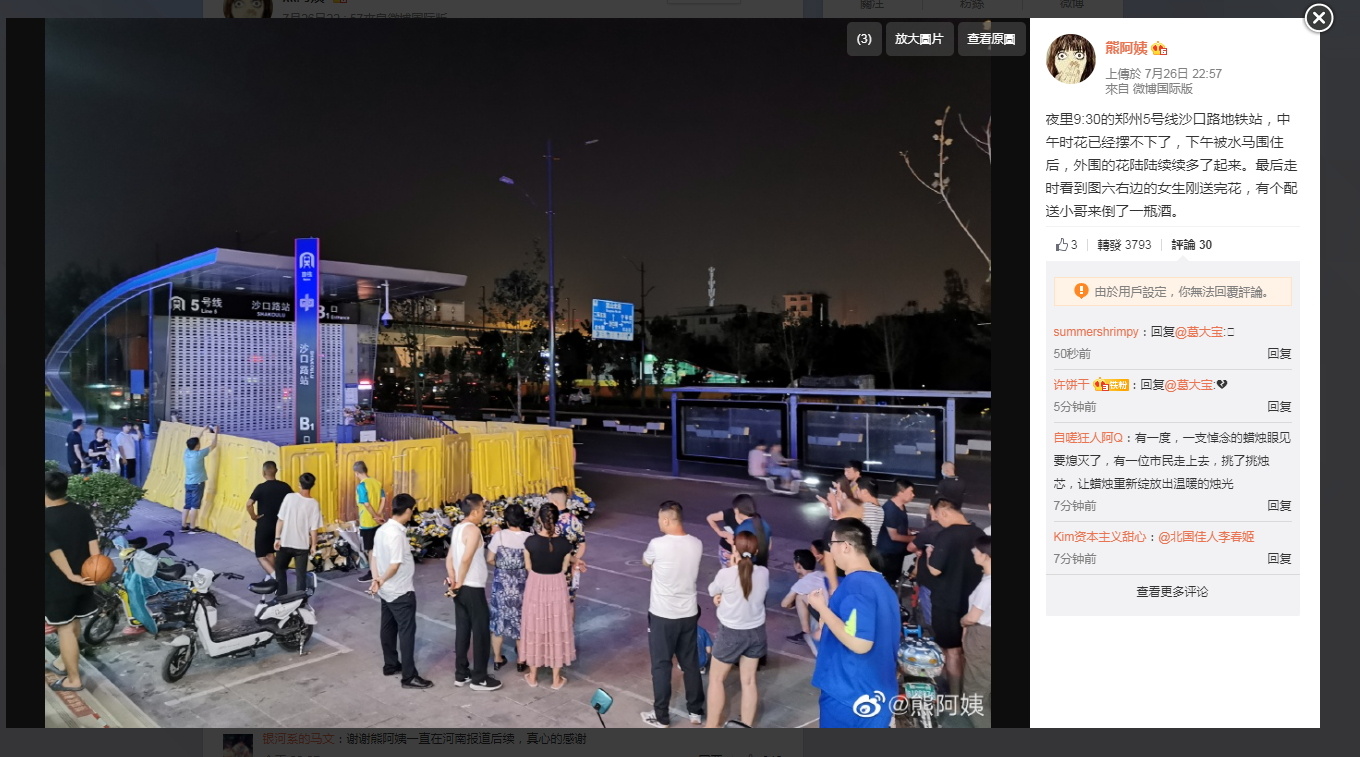Viewport: 1360px width, 757px height.
Task: Open 许饼干's profile link
Action: point(1072,385)
